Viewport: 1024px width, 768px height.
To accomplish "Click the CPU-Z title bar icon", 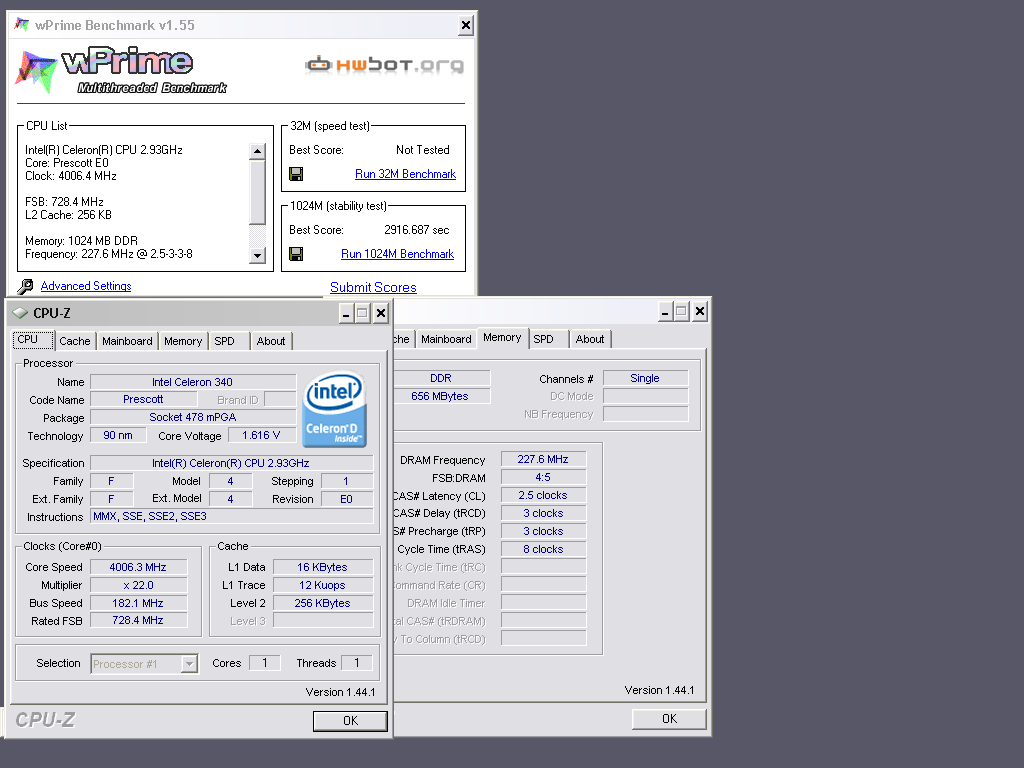I will (20, 313).
